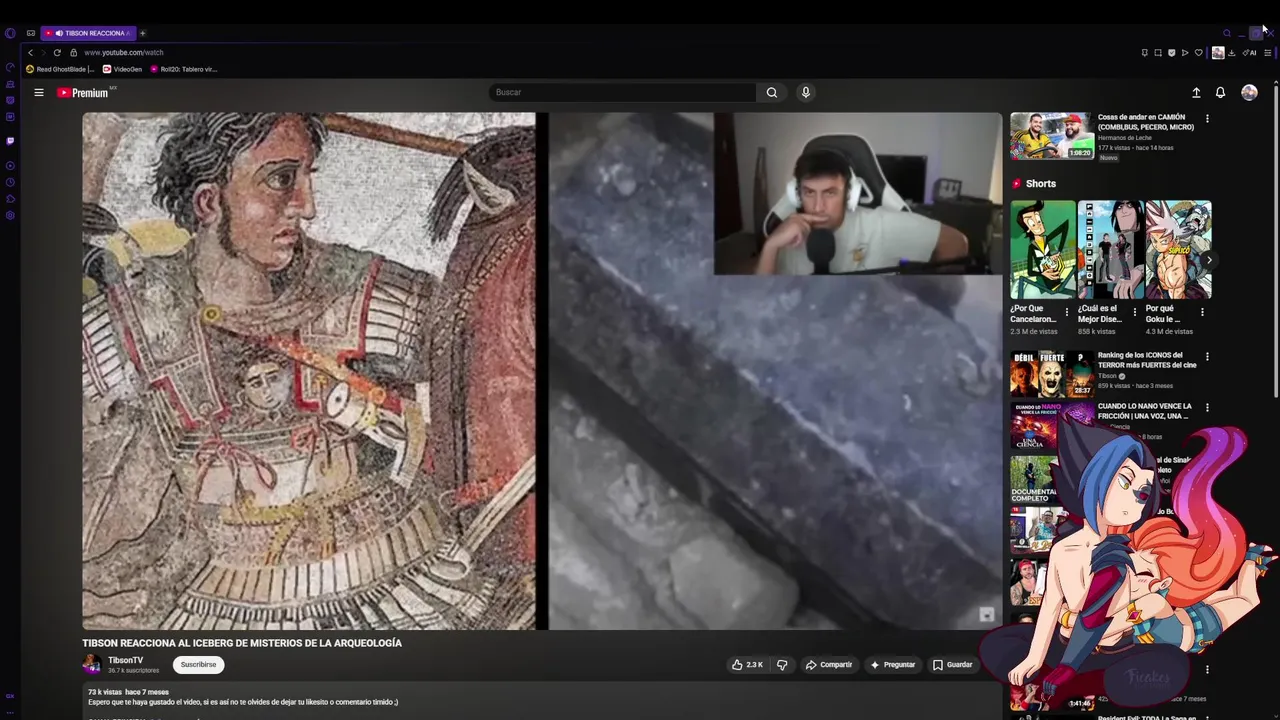The height and width of the screenshot is (720, 1280).
Task: Open the workspaces icon beside the tab
Action: pyautogui.click(x=31, y=33)
